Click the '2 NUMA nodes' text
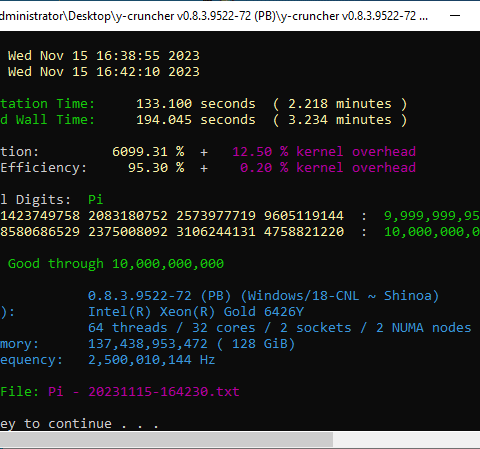 424,328
